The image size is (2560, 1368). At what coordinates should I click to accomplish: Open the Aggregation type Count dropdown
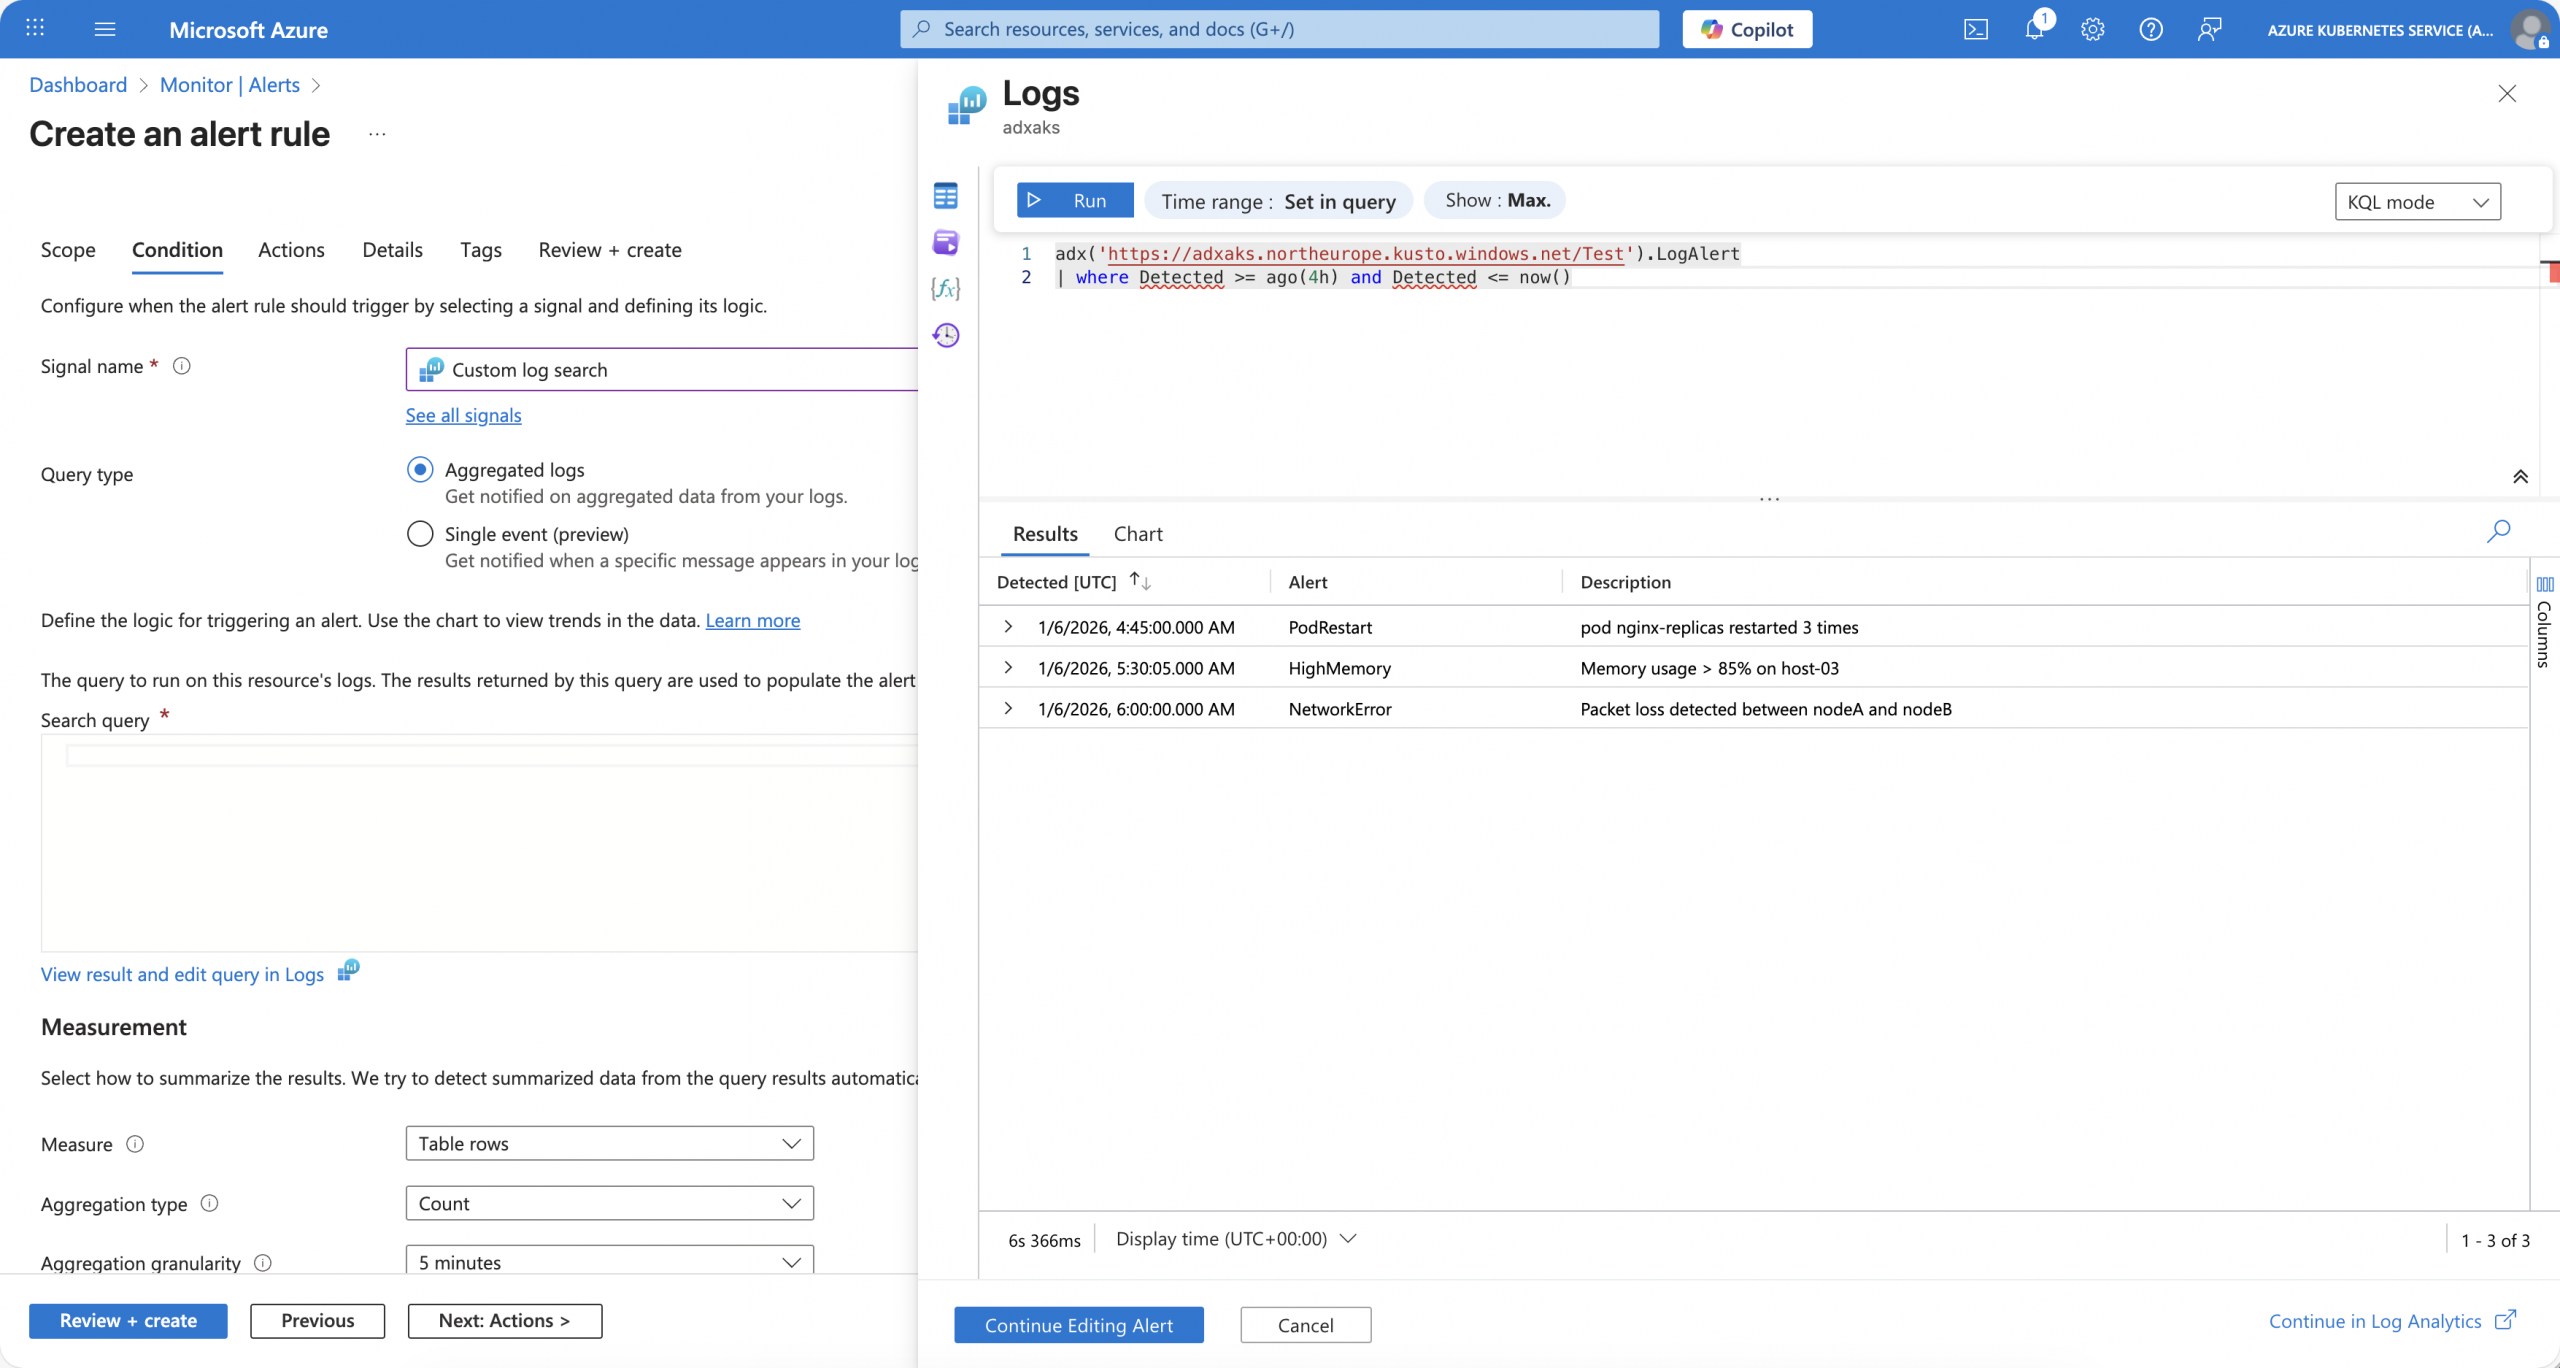[609, 1203]
